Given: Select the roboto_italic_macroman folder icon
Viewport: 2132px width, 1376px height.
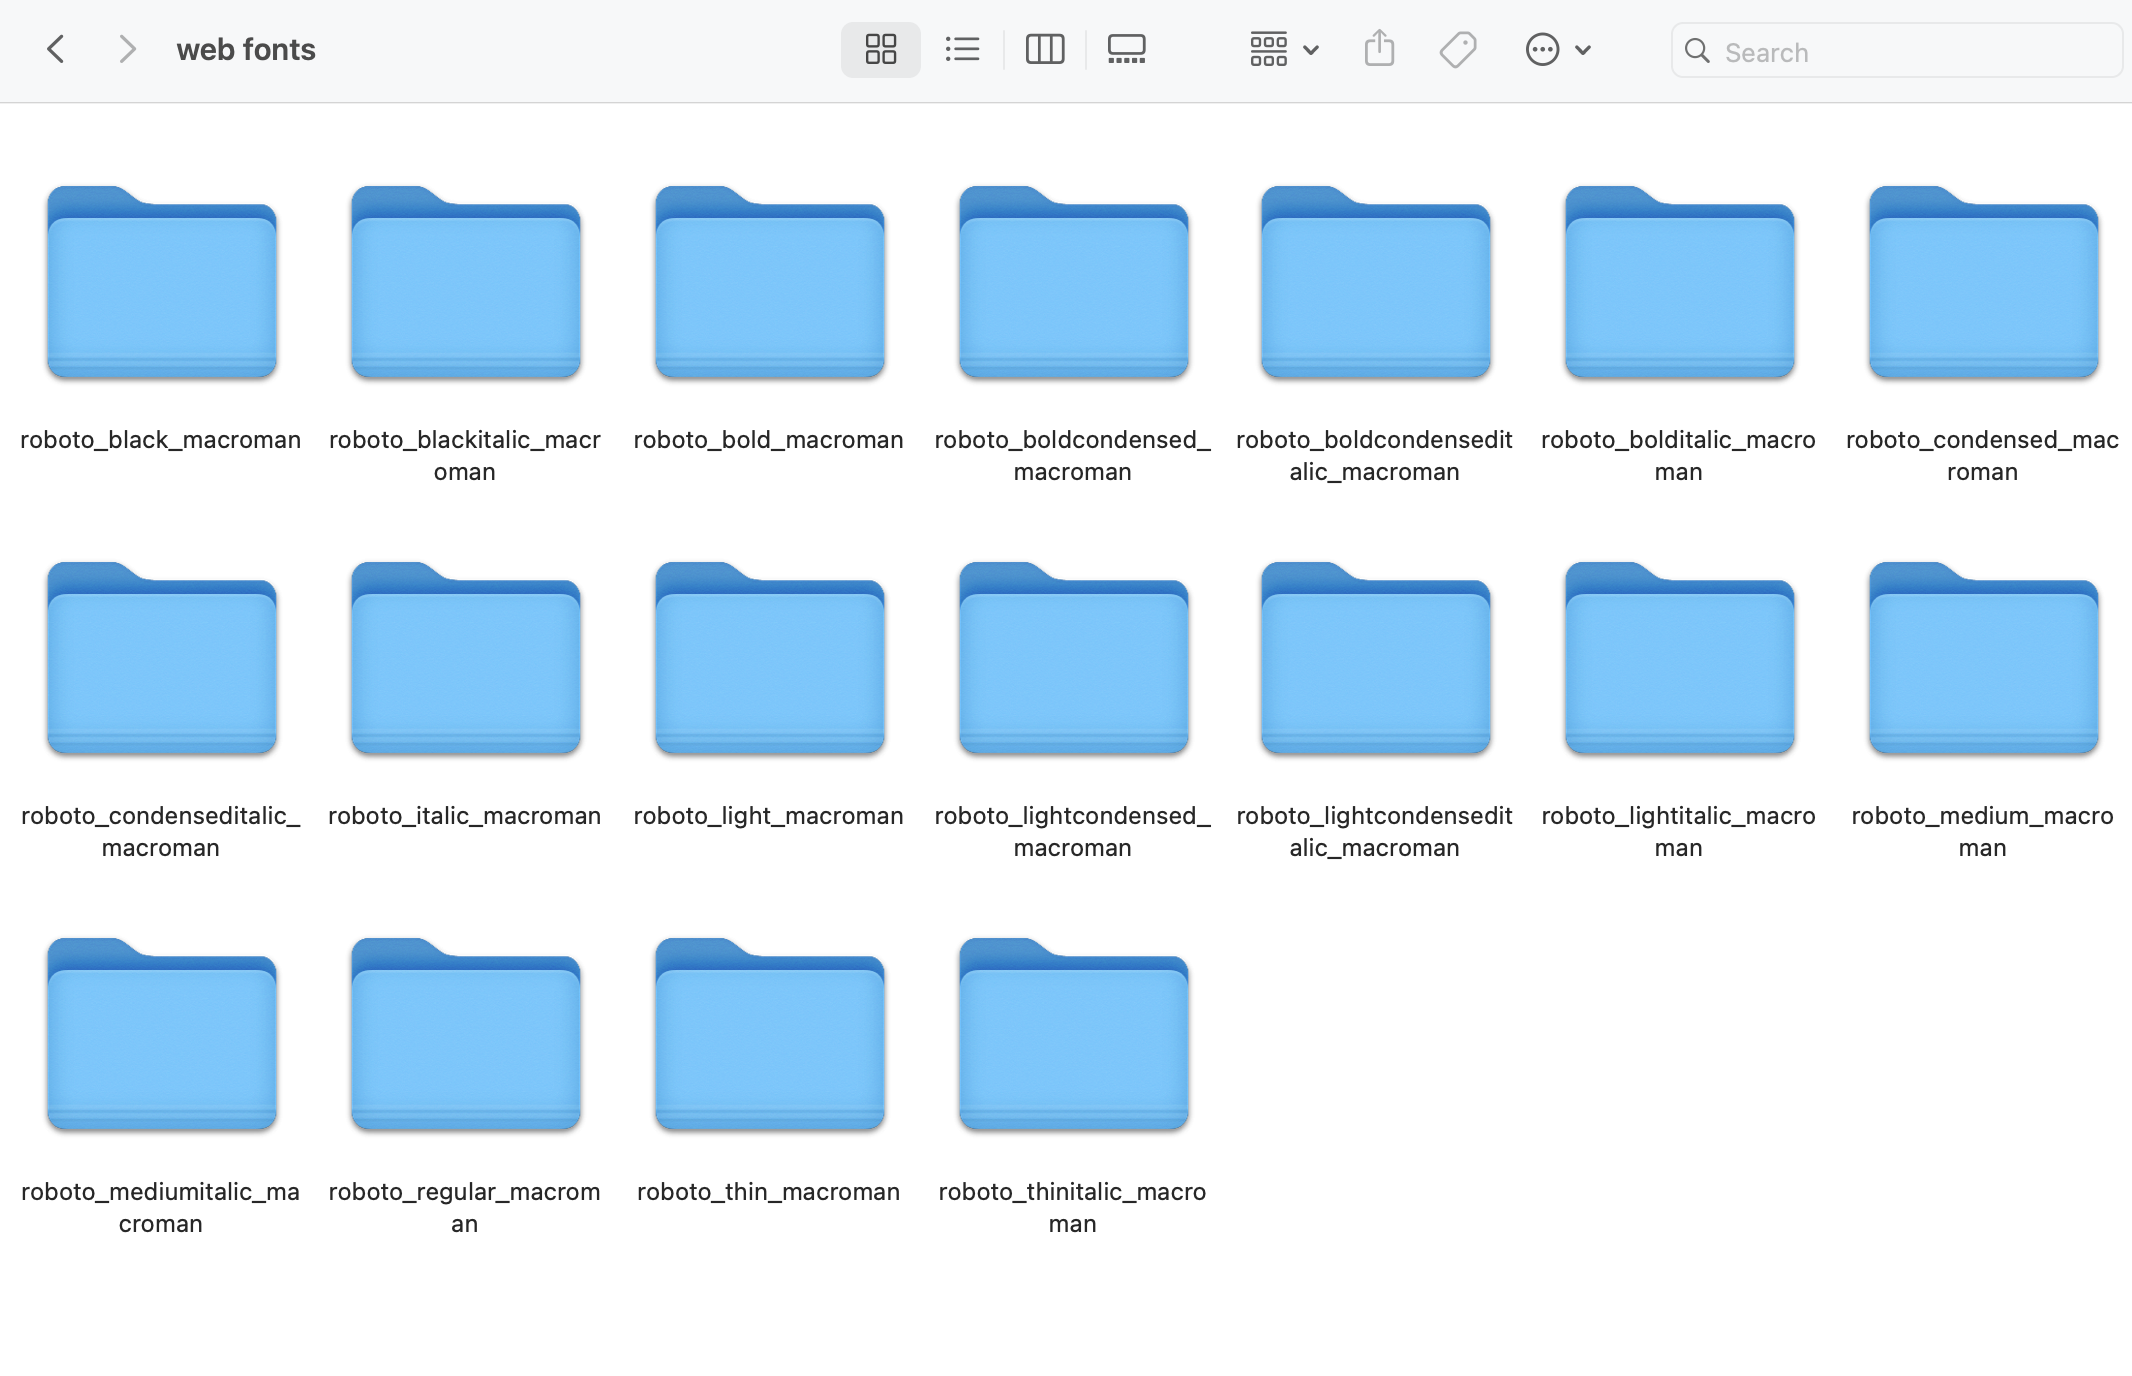Looking at the screenshot, I should 465,658.
